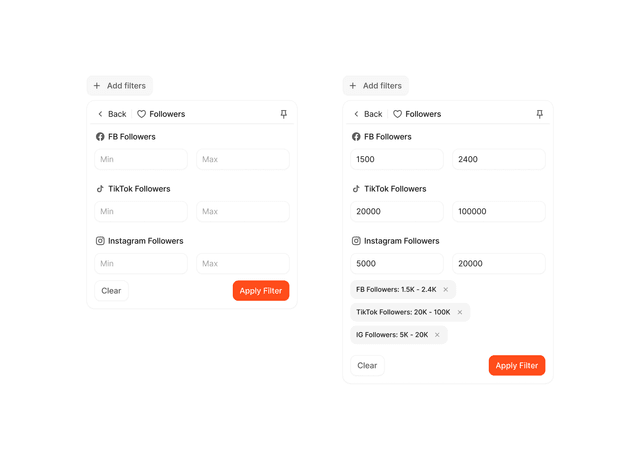This screenshot has width=640, height=459.
Task: Apply Filter in the right panel
Action: (517, 366)
